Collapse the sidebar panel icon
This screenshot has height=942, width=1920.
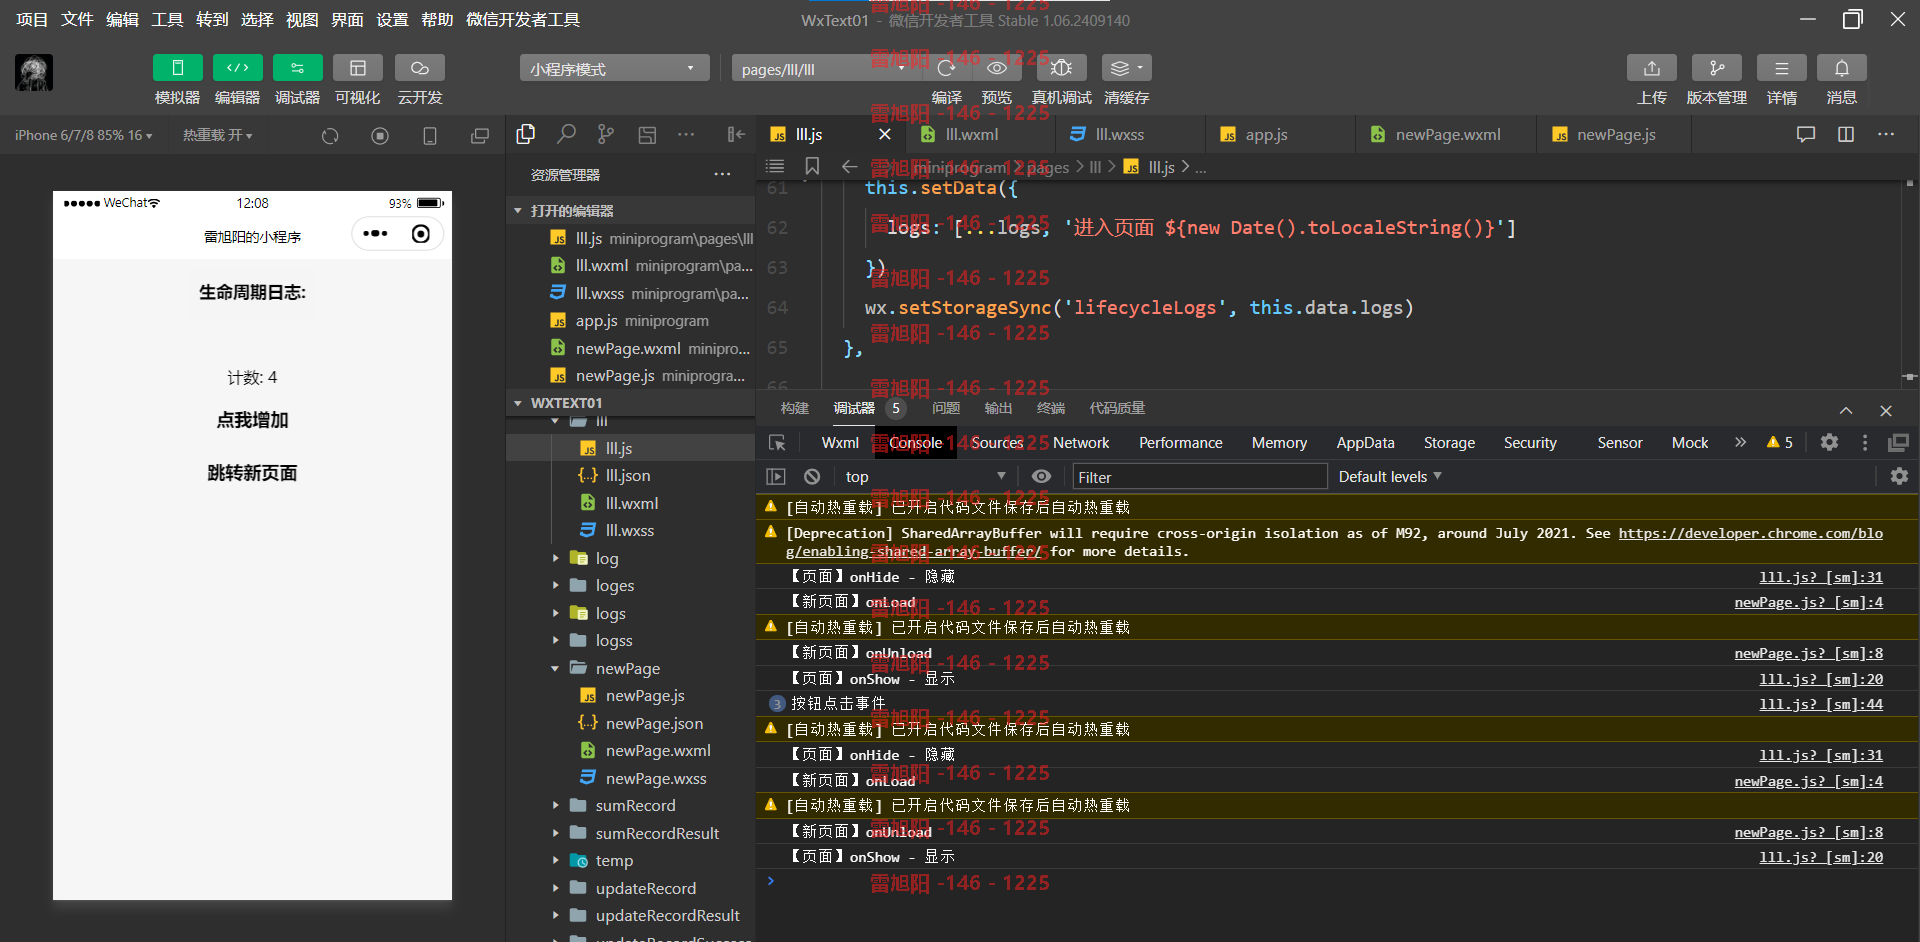736,134
